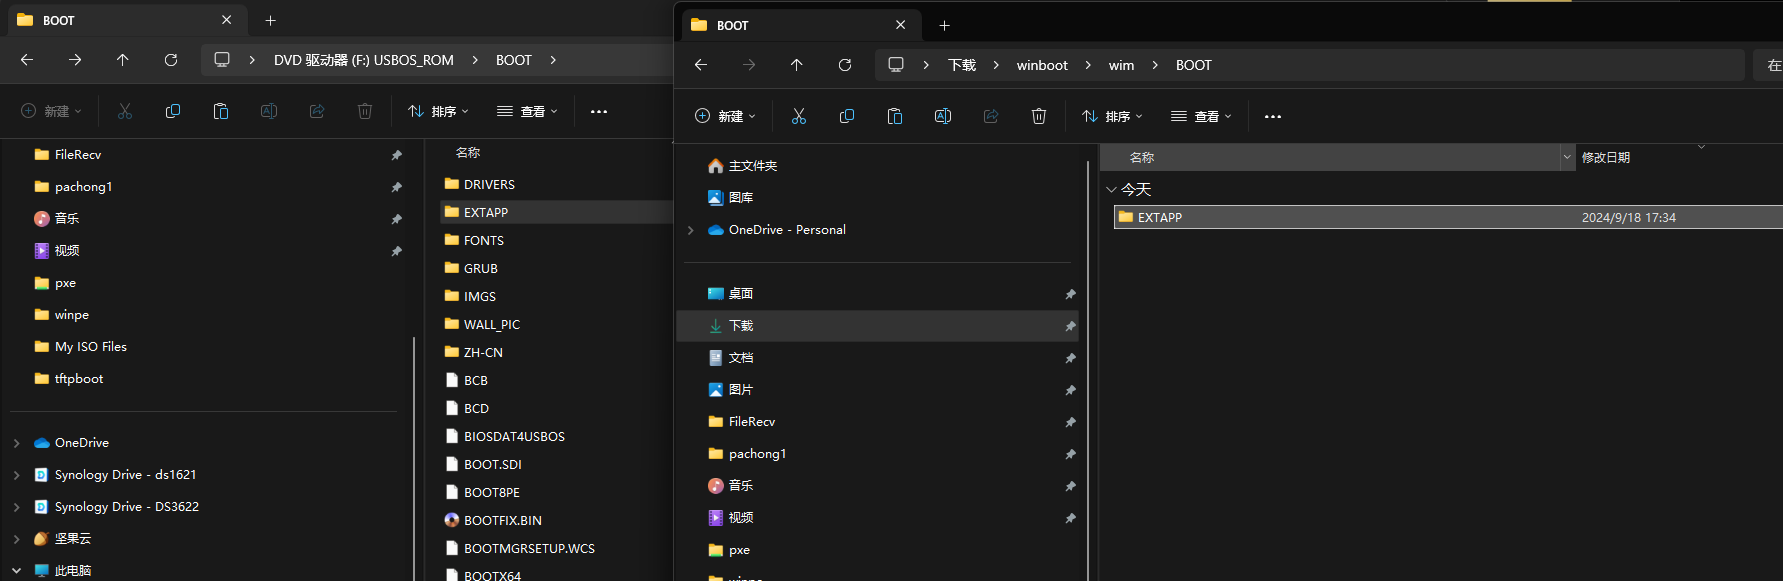Collapse the 今天 group in right window
The image size is (1783, 581).
pyautogui.click(x=1111, y=189)
